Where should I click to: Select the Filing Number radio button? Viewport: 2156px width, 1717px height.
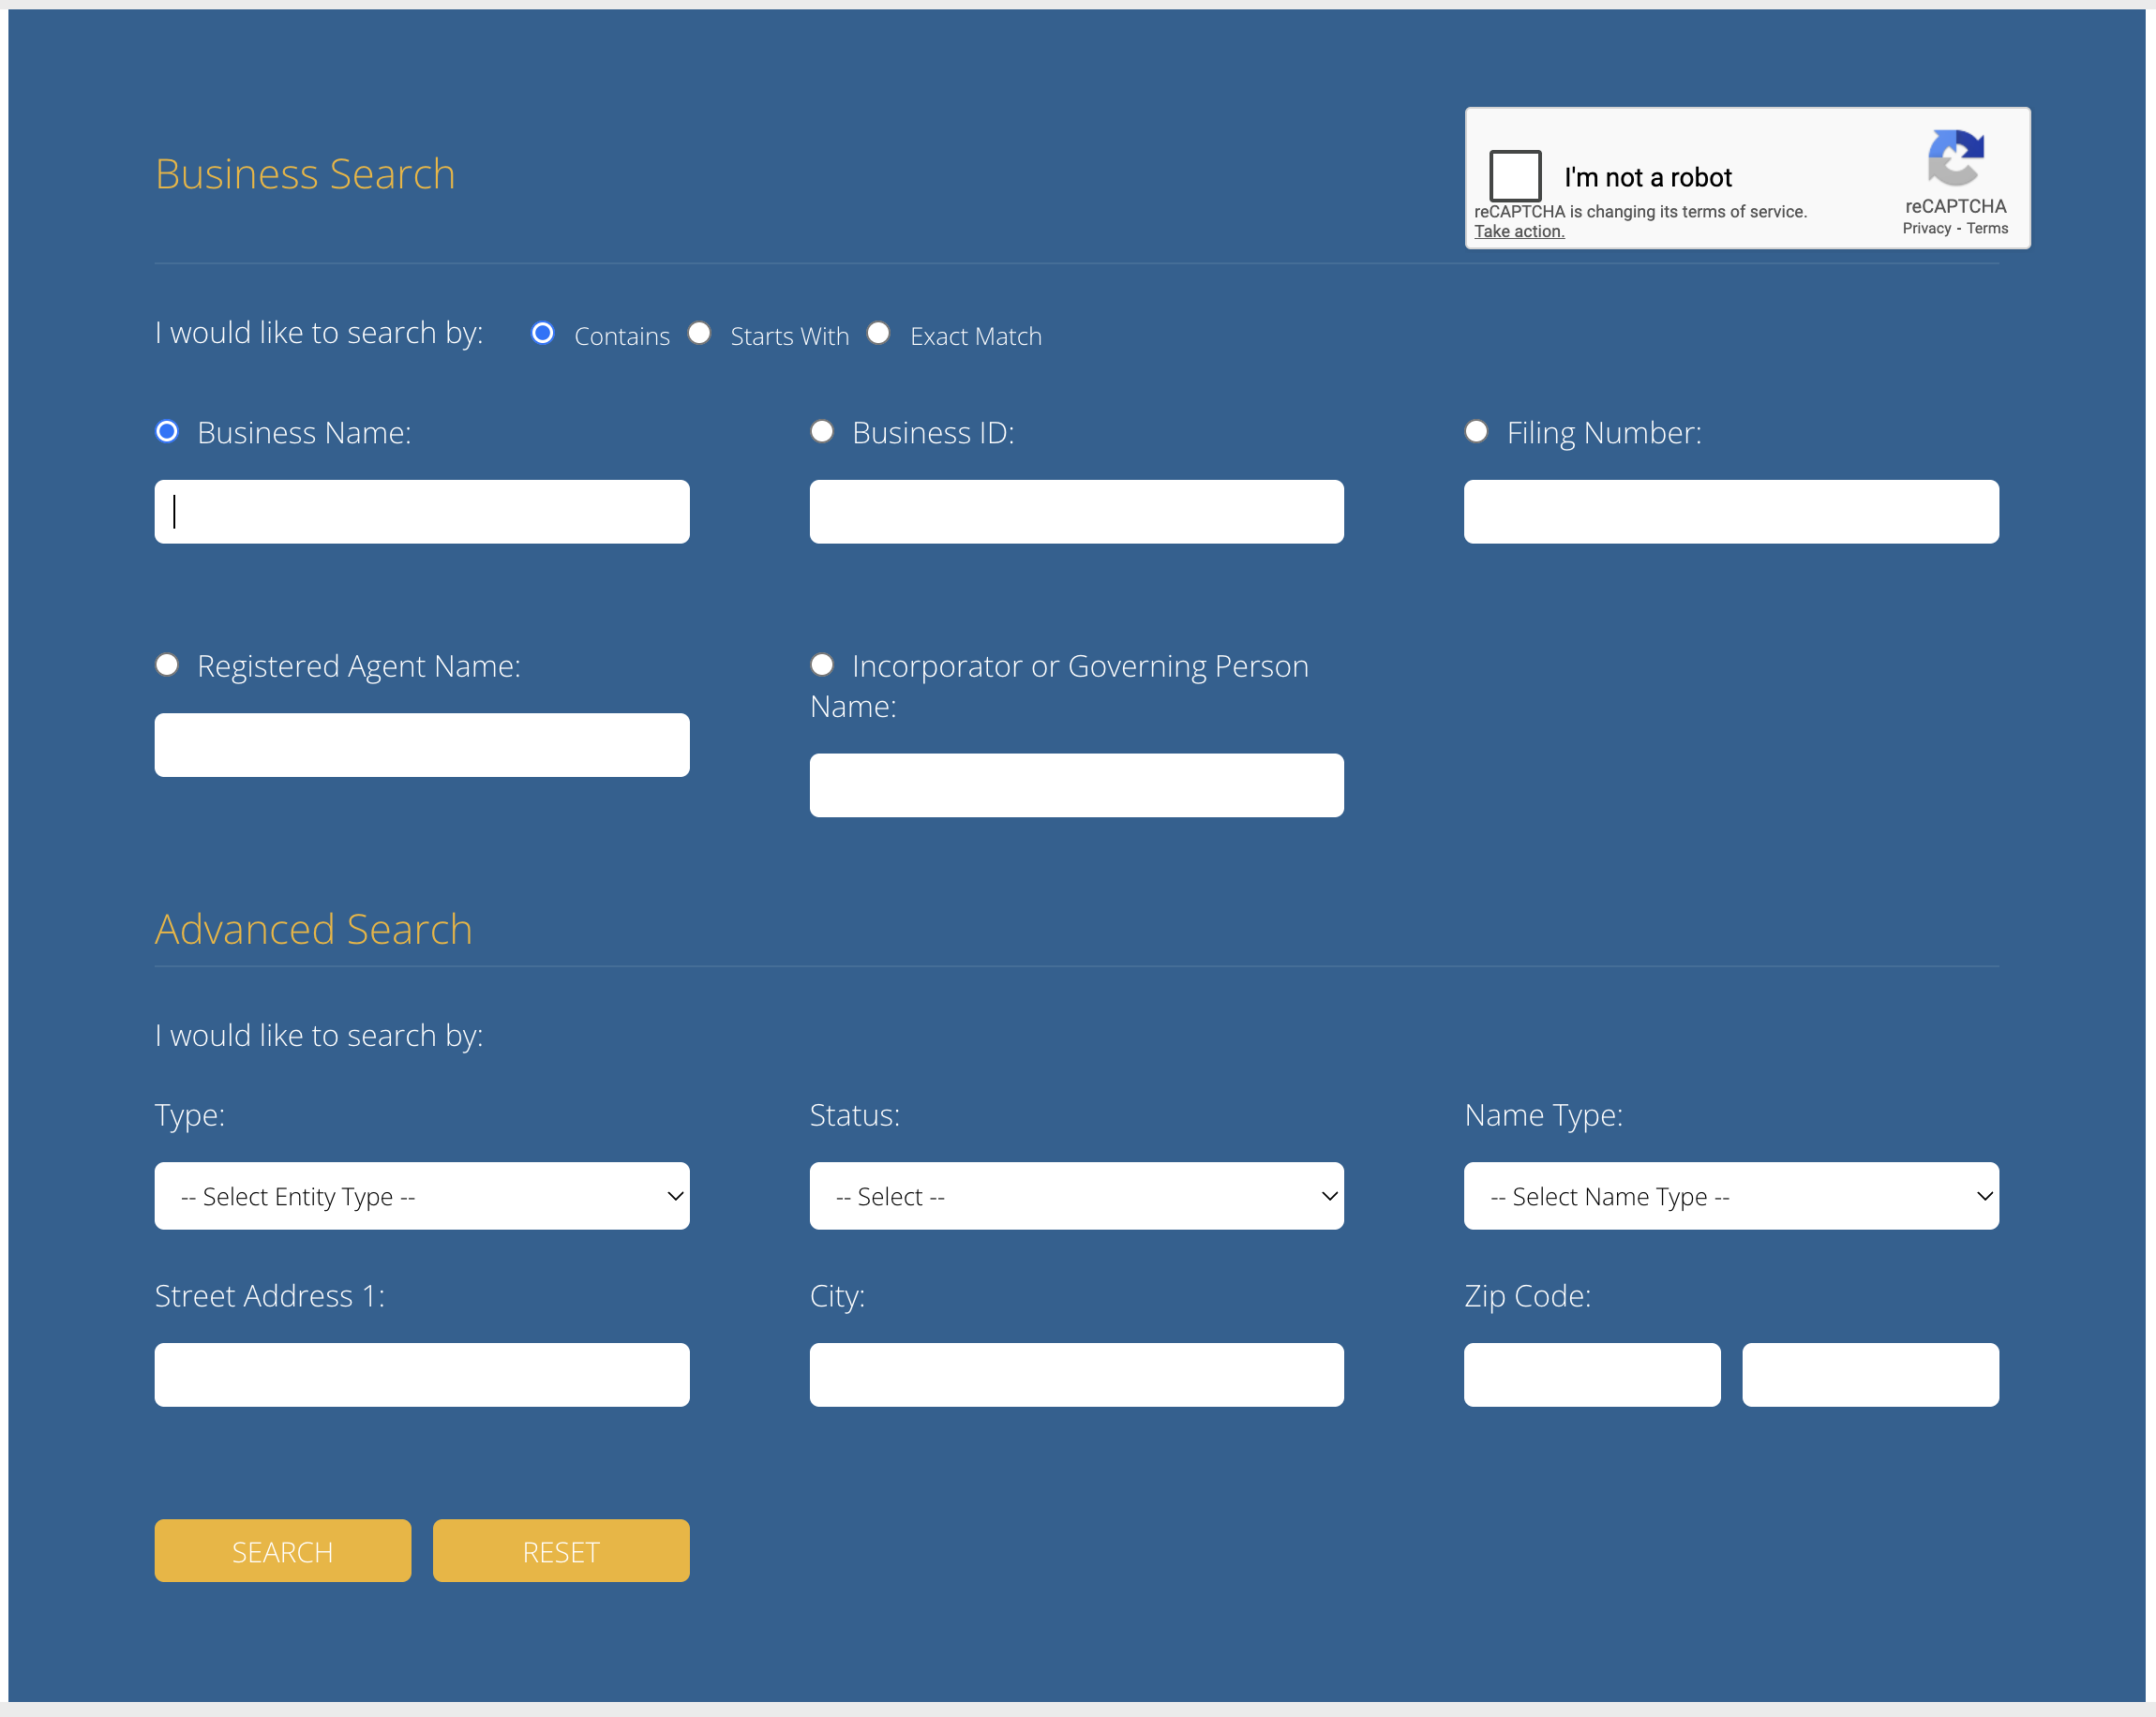point(1476,432)
